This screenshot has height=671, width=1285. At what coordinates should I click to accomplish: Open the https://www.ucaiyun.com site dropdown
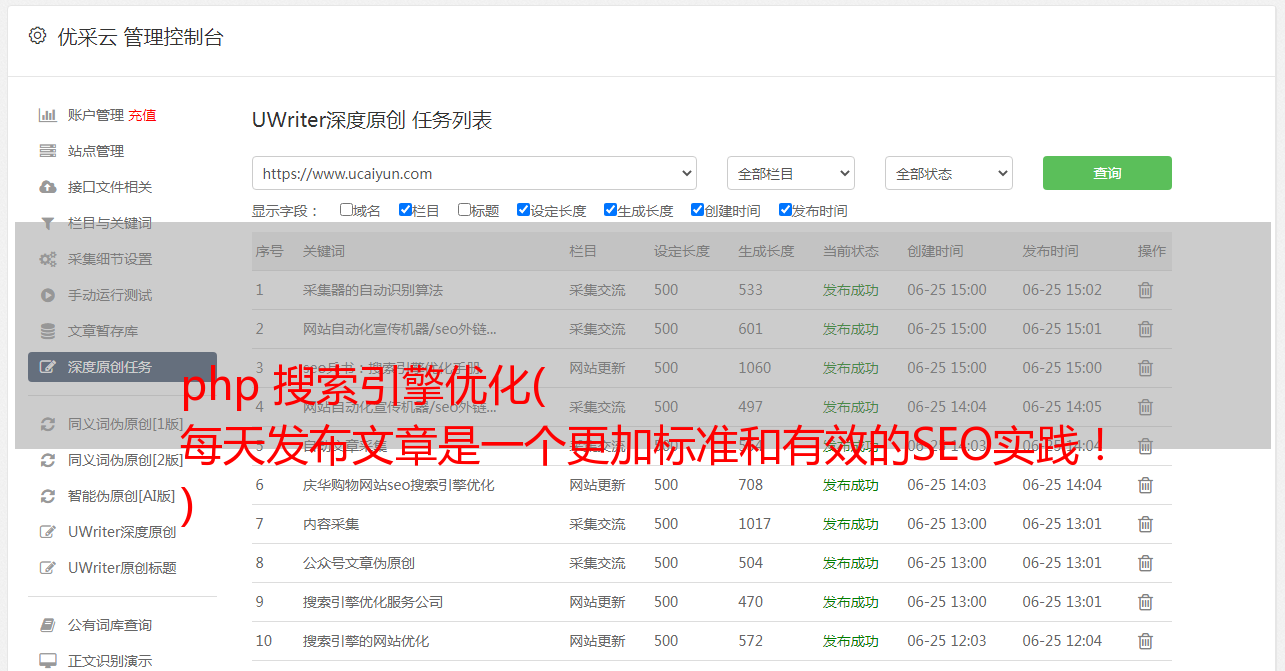pos(474,173)
